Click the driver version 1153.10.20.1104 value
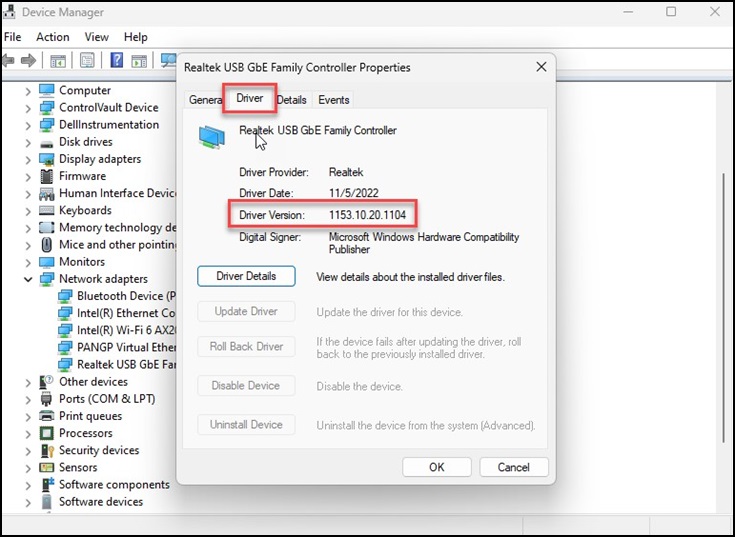735x537 pixels. (x=368, y=215)
